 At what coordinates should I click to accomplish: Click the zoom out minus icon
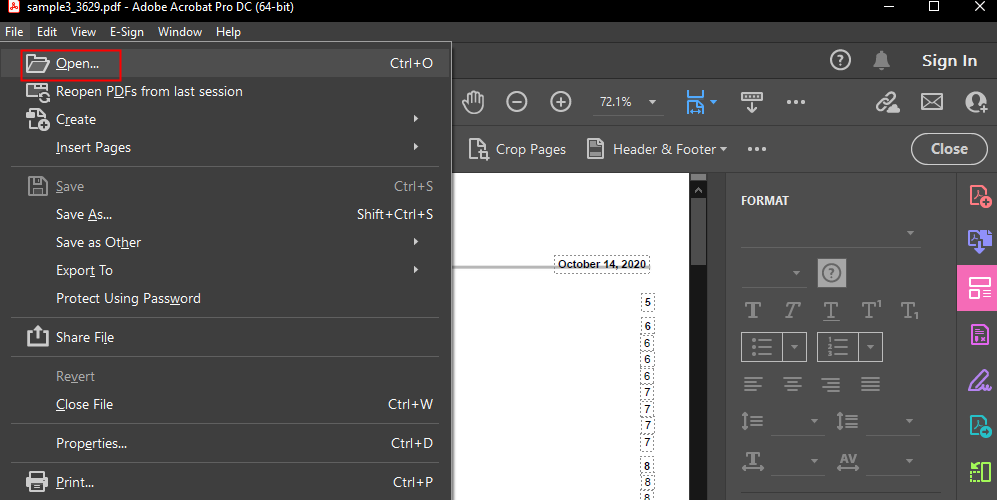[x=516, y=102]
